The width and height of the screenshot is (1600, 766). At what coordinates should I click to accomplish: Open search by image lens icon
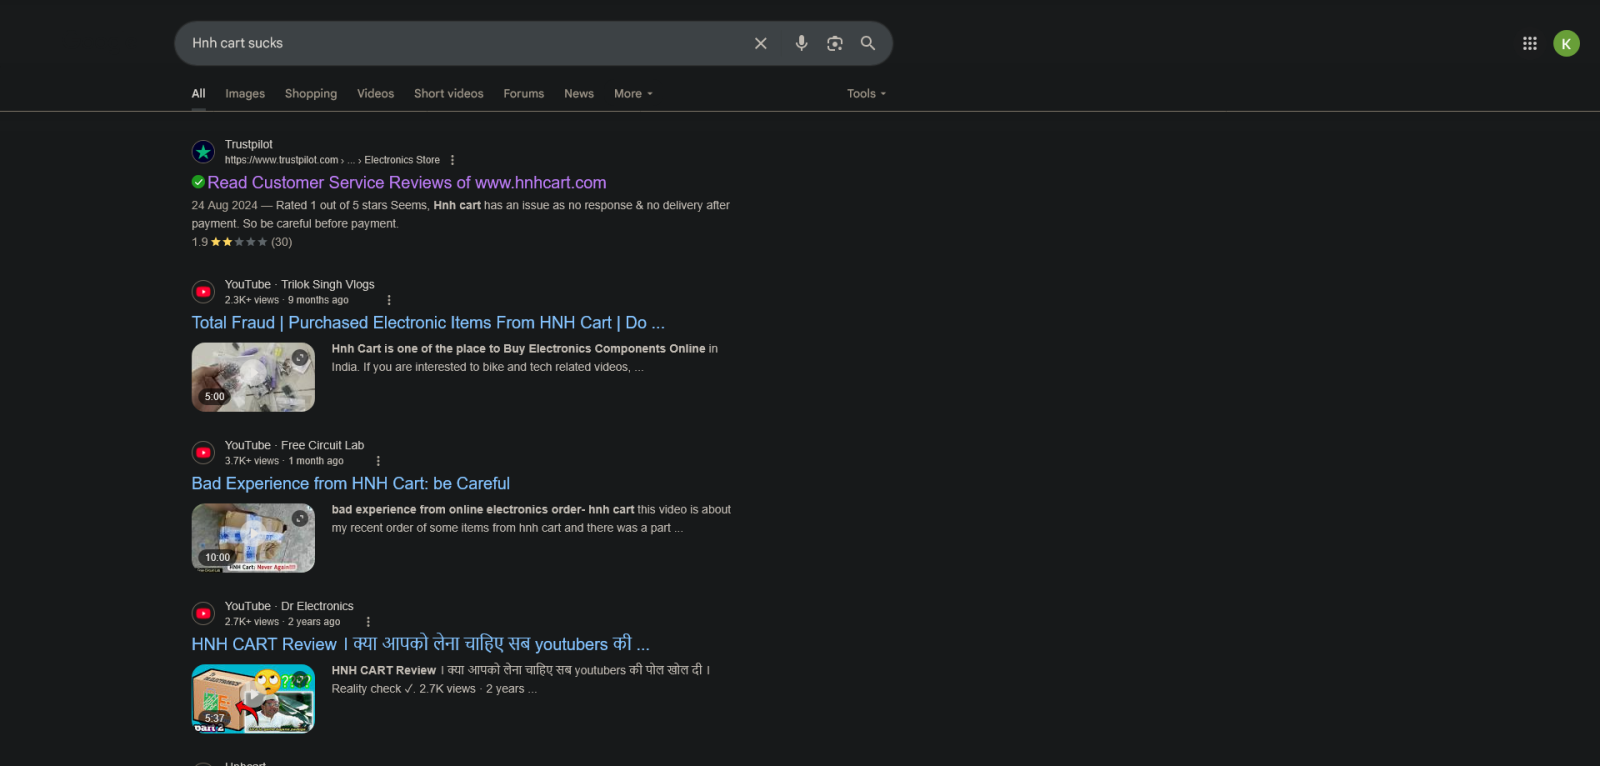click(x=835, y=43)
